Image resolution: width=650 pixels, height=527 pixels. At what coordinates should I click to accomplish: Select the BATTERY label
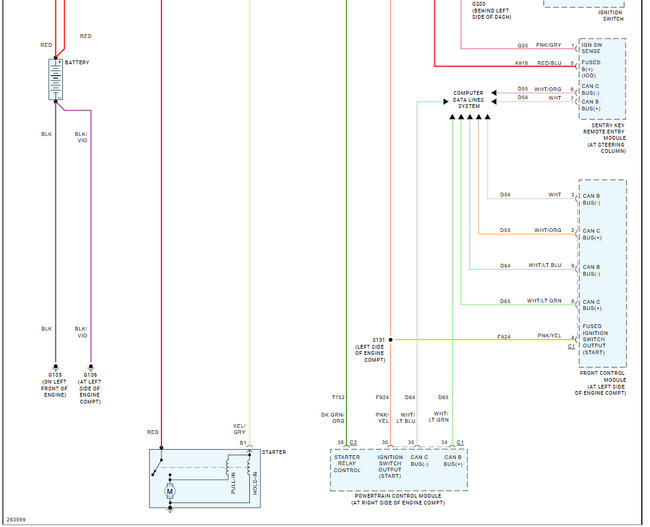(x=77, y=62)
